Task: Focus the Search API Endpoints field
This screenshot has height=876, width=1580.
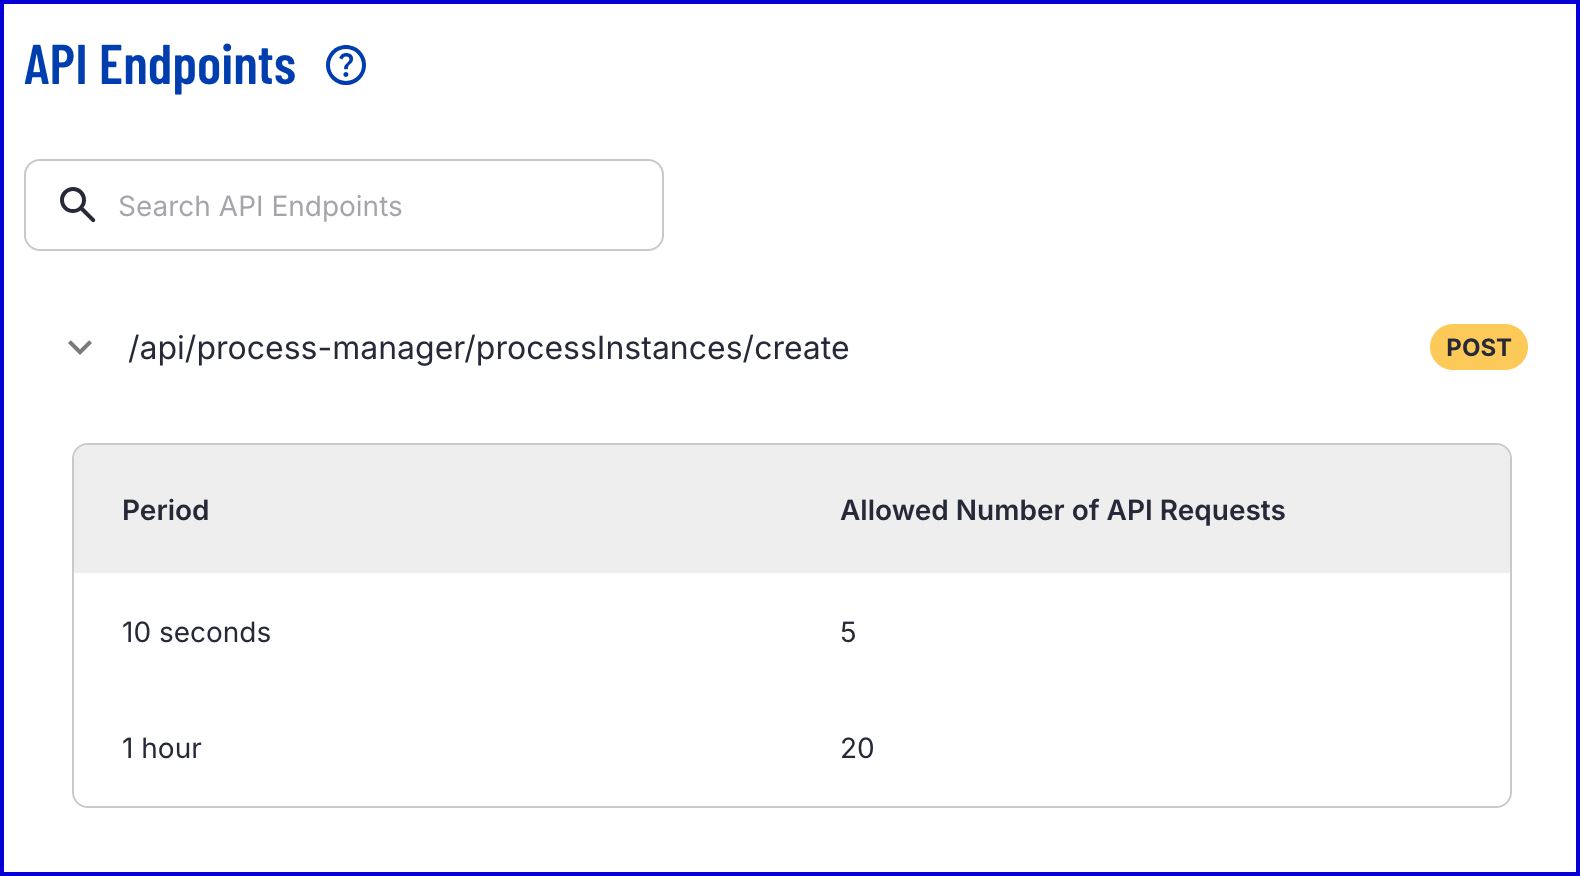Action: coord(344,205)
